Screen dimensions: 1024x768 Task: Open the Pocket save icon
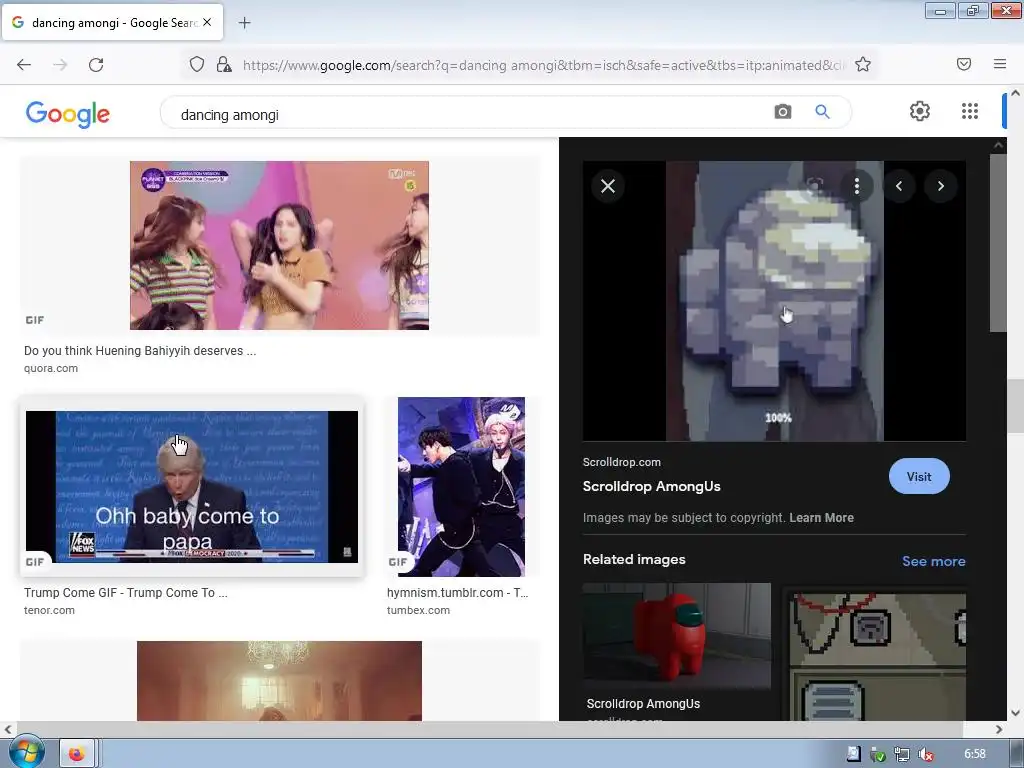[x=964, y=64]
